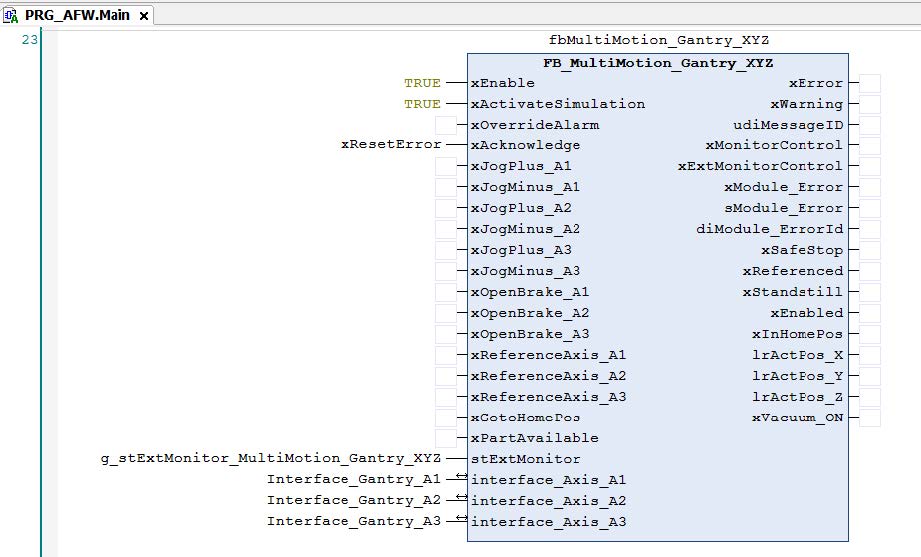
Task: Click the empty output box for lrActPos_X
Action: tap(870, 355)
